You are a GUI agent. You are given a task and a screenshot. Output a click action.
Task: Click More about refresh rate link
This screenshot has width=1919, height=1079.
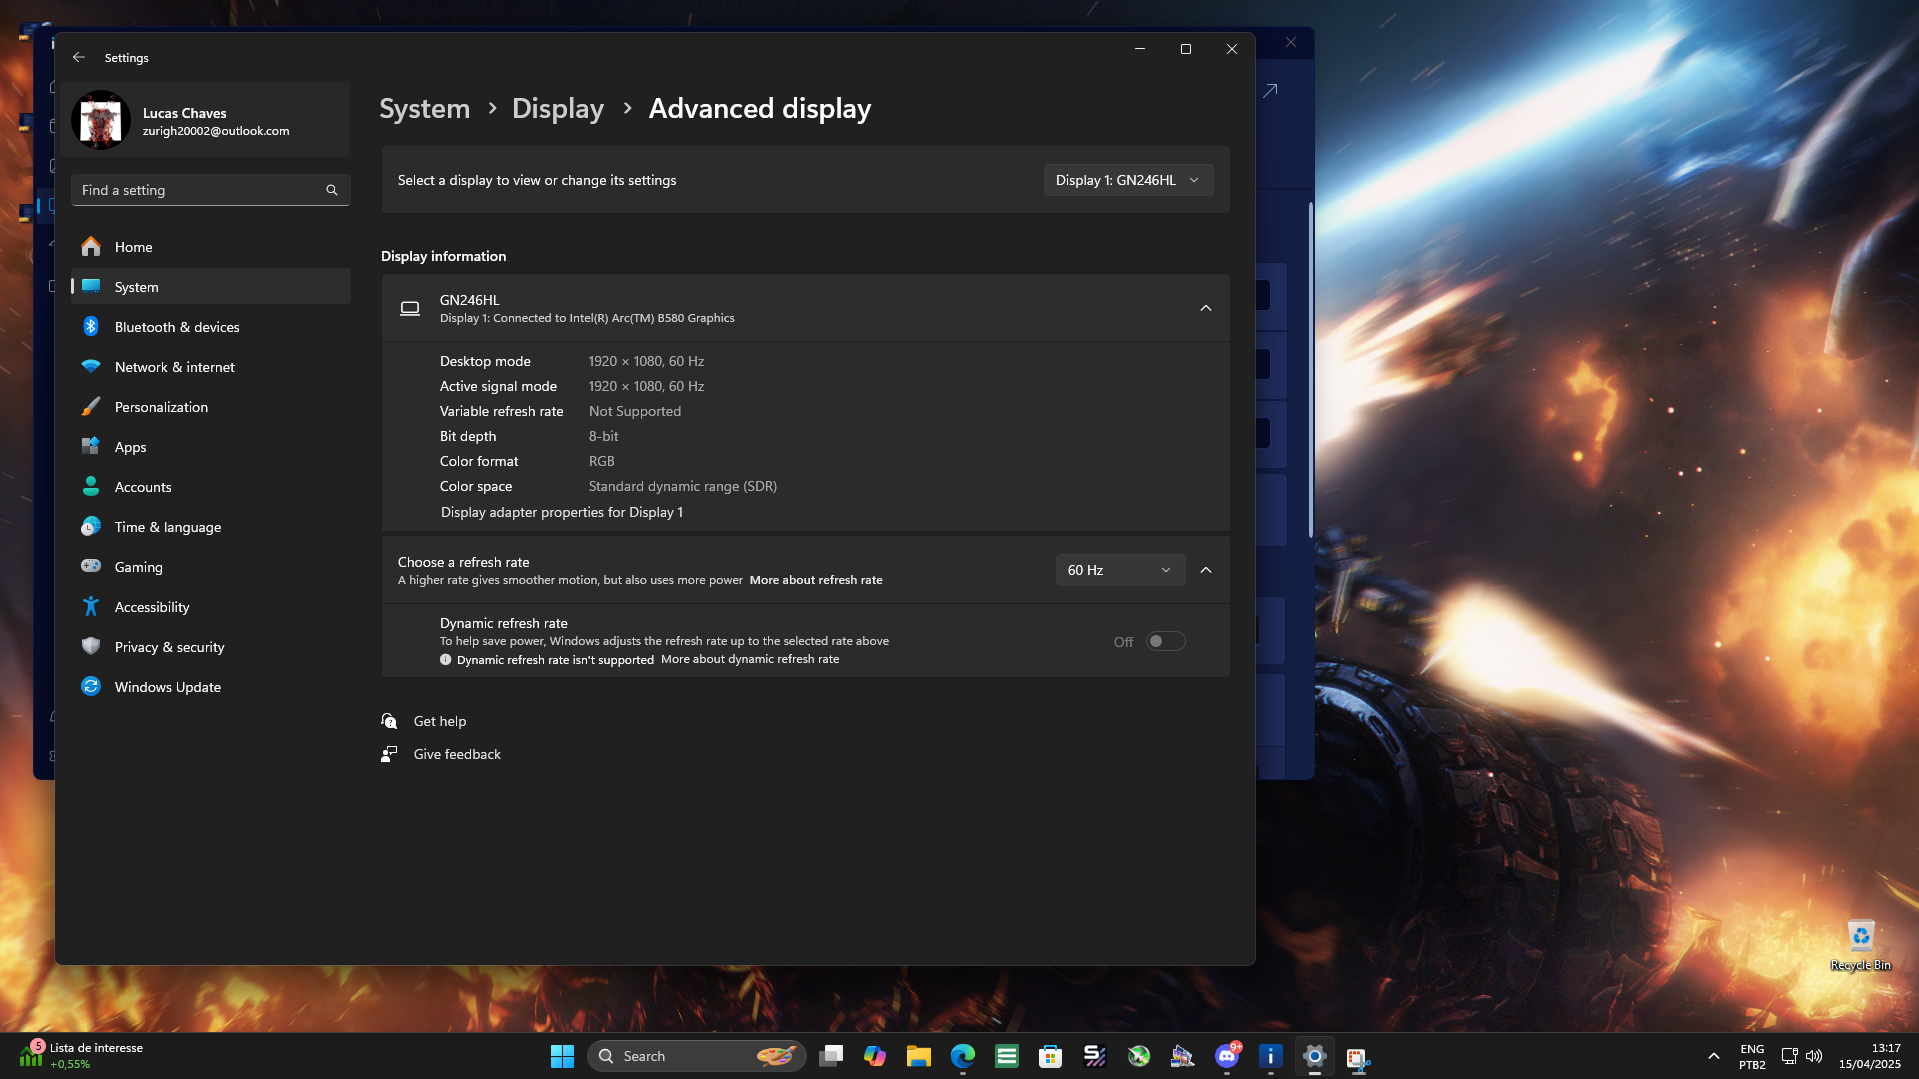tap(815, 580)
